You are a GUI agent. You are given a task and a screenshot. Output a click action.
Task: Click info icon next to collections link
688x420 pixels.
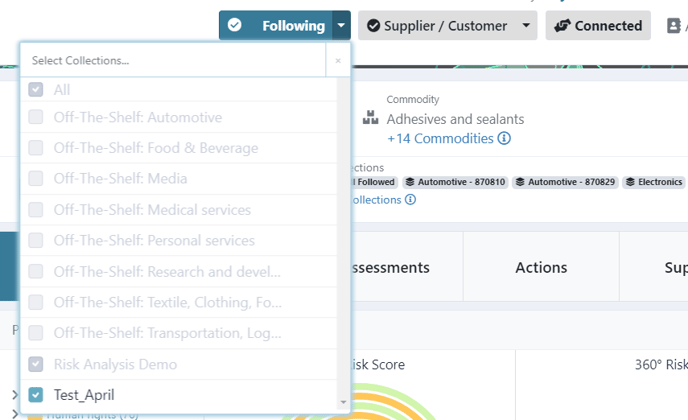(x=410, y=200)
